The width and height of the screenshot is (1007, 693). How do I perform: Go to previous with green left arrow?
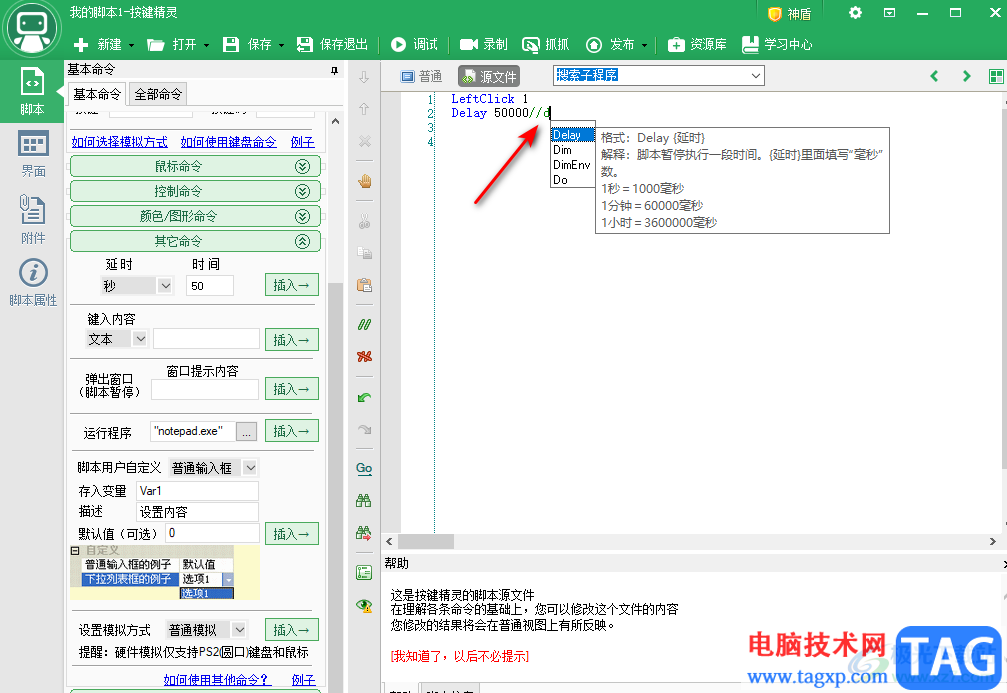click(934, 76)
